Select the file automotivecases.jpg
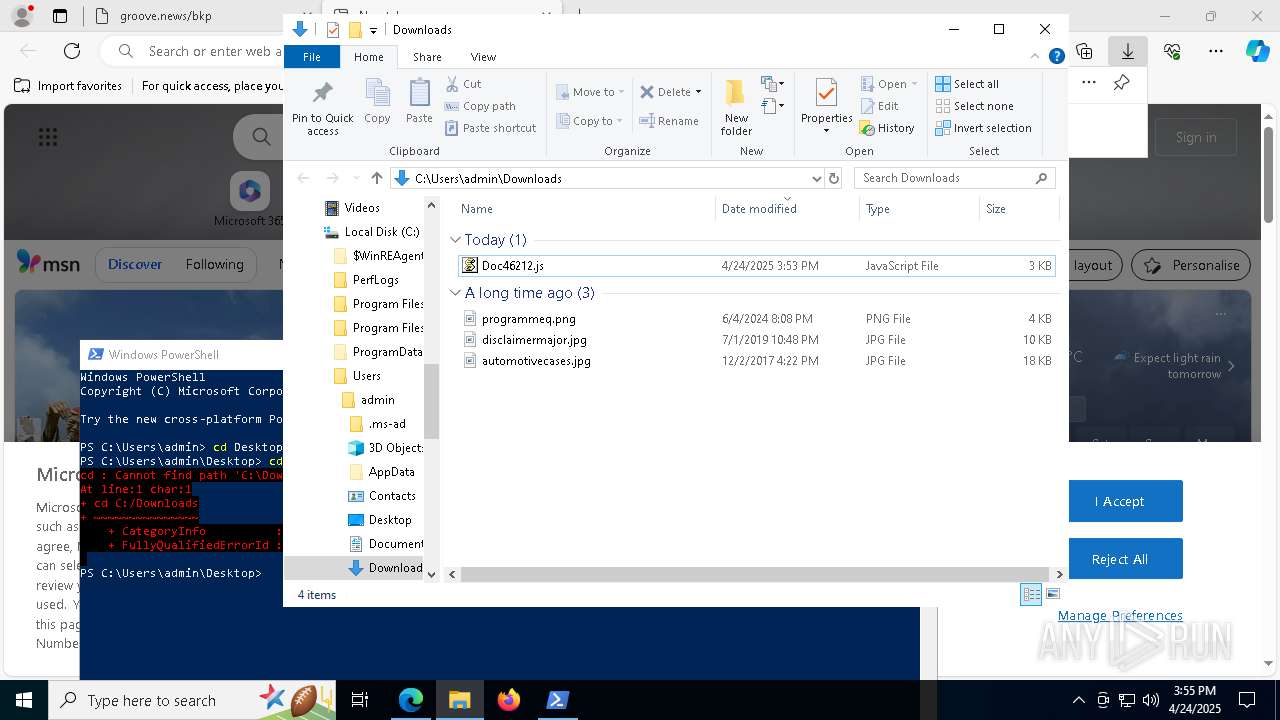The width and height of the screenshot is (1280, 720). [756, 361]
